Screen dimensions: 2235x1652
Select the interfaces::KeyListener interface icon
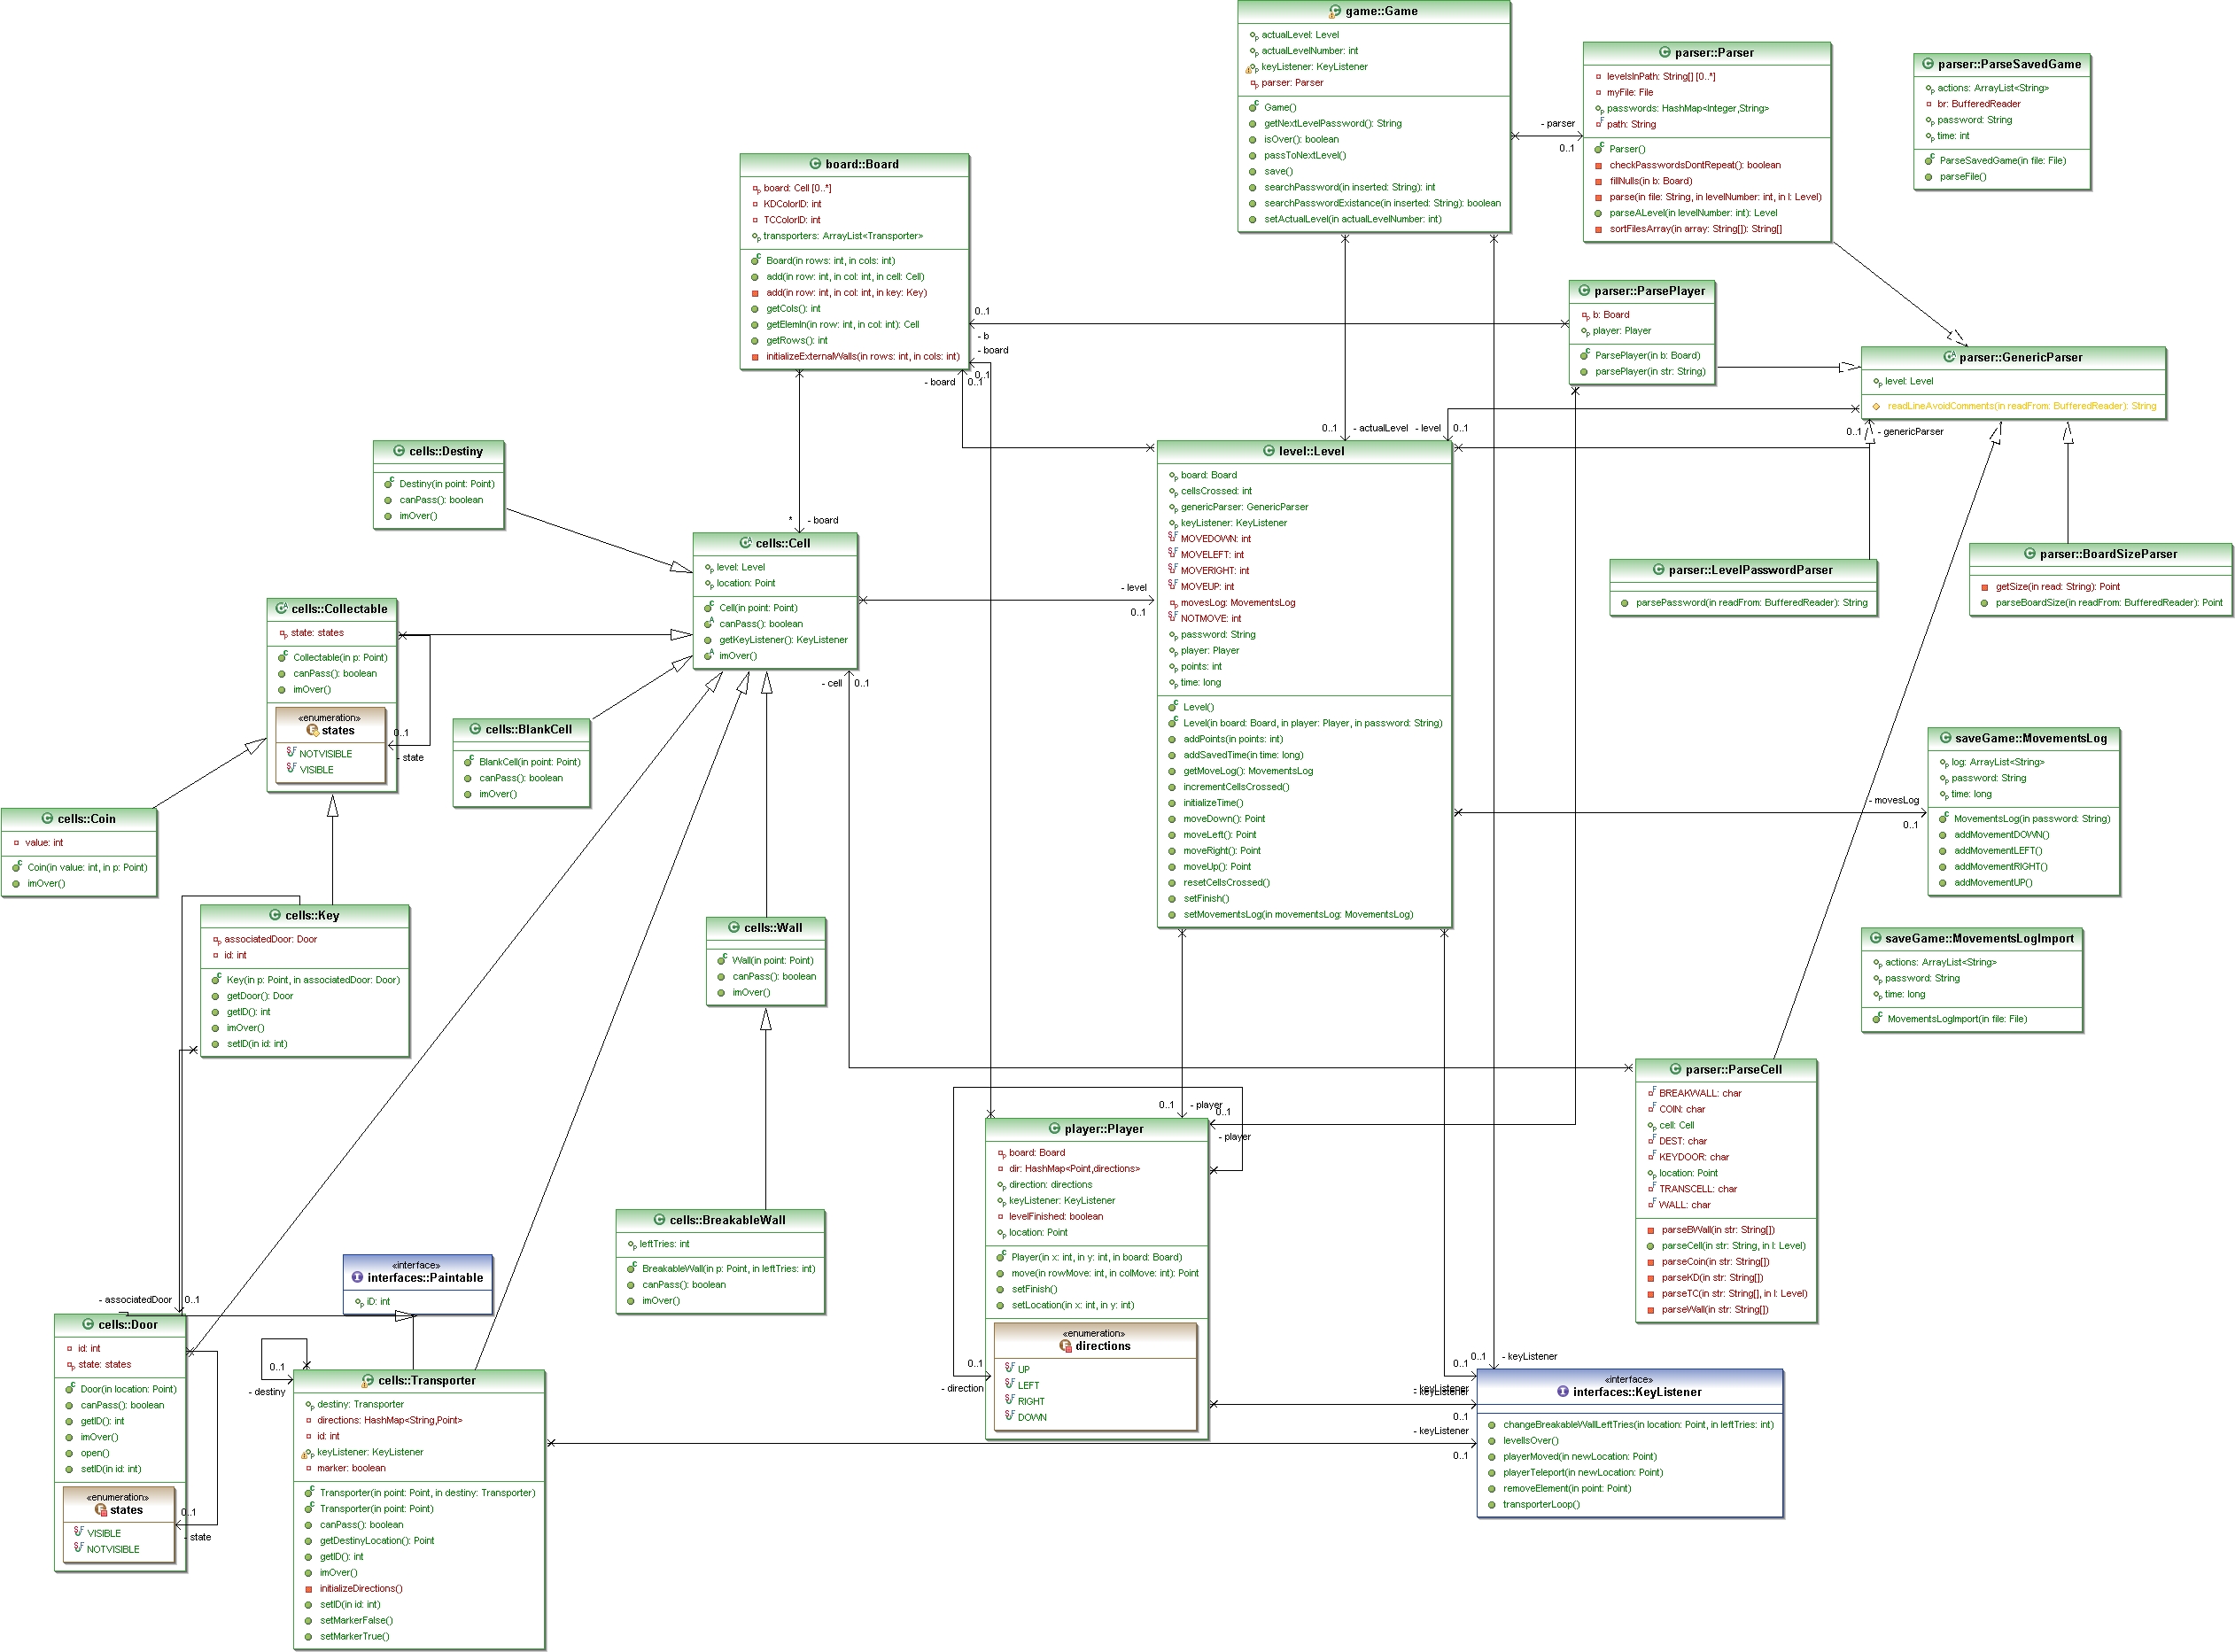1563,1391
